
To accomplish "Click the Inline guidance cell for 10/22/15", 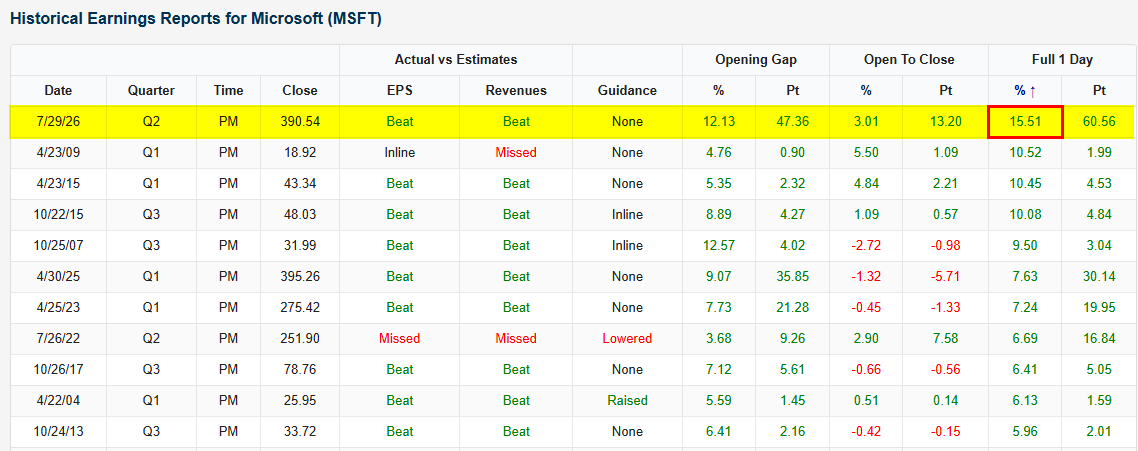I will pyautogui.click(x=627, y=214).
